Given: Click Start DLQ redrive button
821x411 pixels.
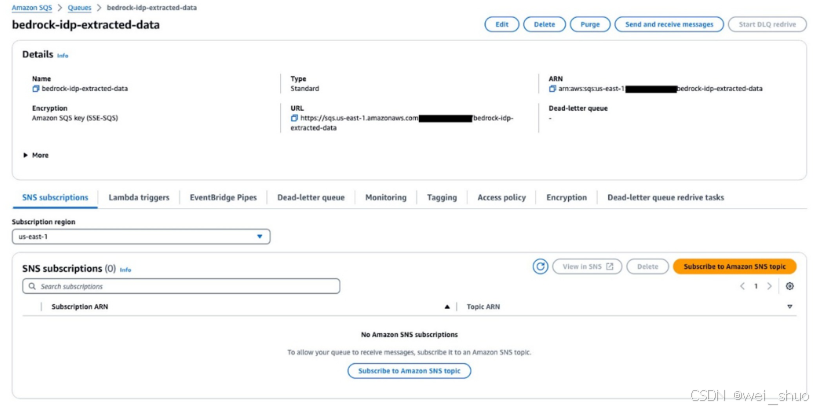Looking at the screenshot, I should click(x=767, y=25).
